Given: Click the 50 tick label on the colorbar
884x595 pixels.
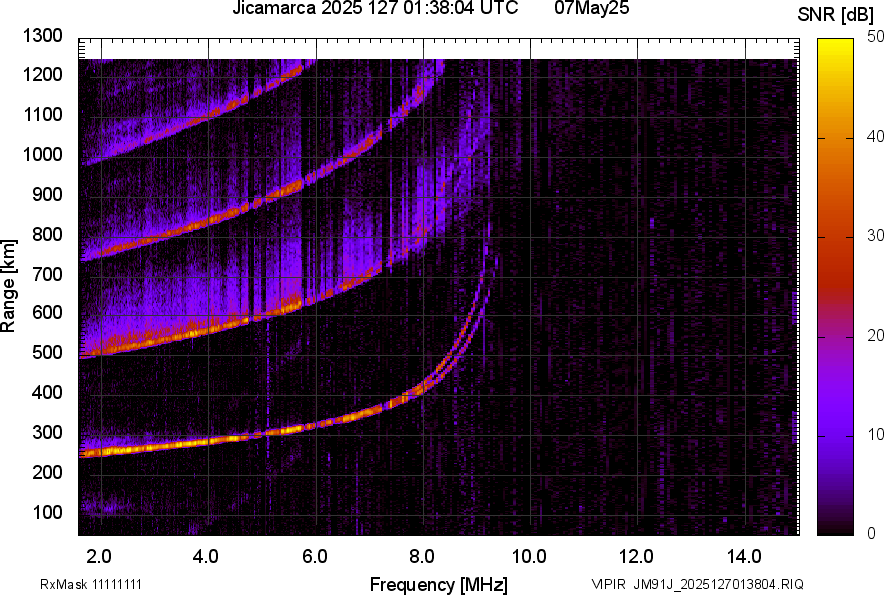Looking at the screenshot, I should [874, 38].
